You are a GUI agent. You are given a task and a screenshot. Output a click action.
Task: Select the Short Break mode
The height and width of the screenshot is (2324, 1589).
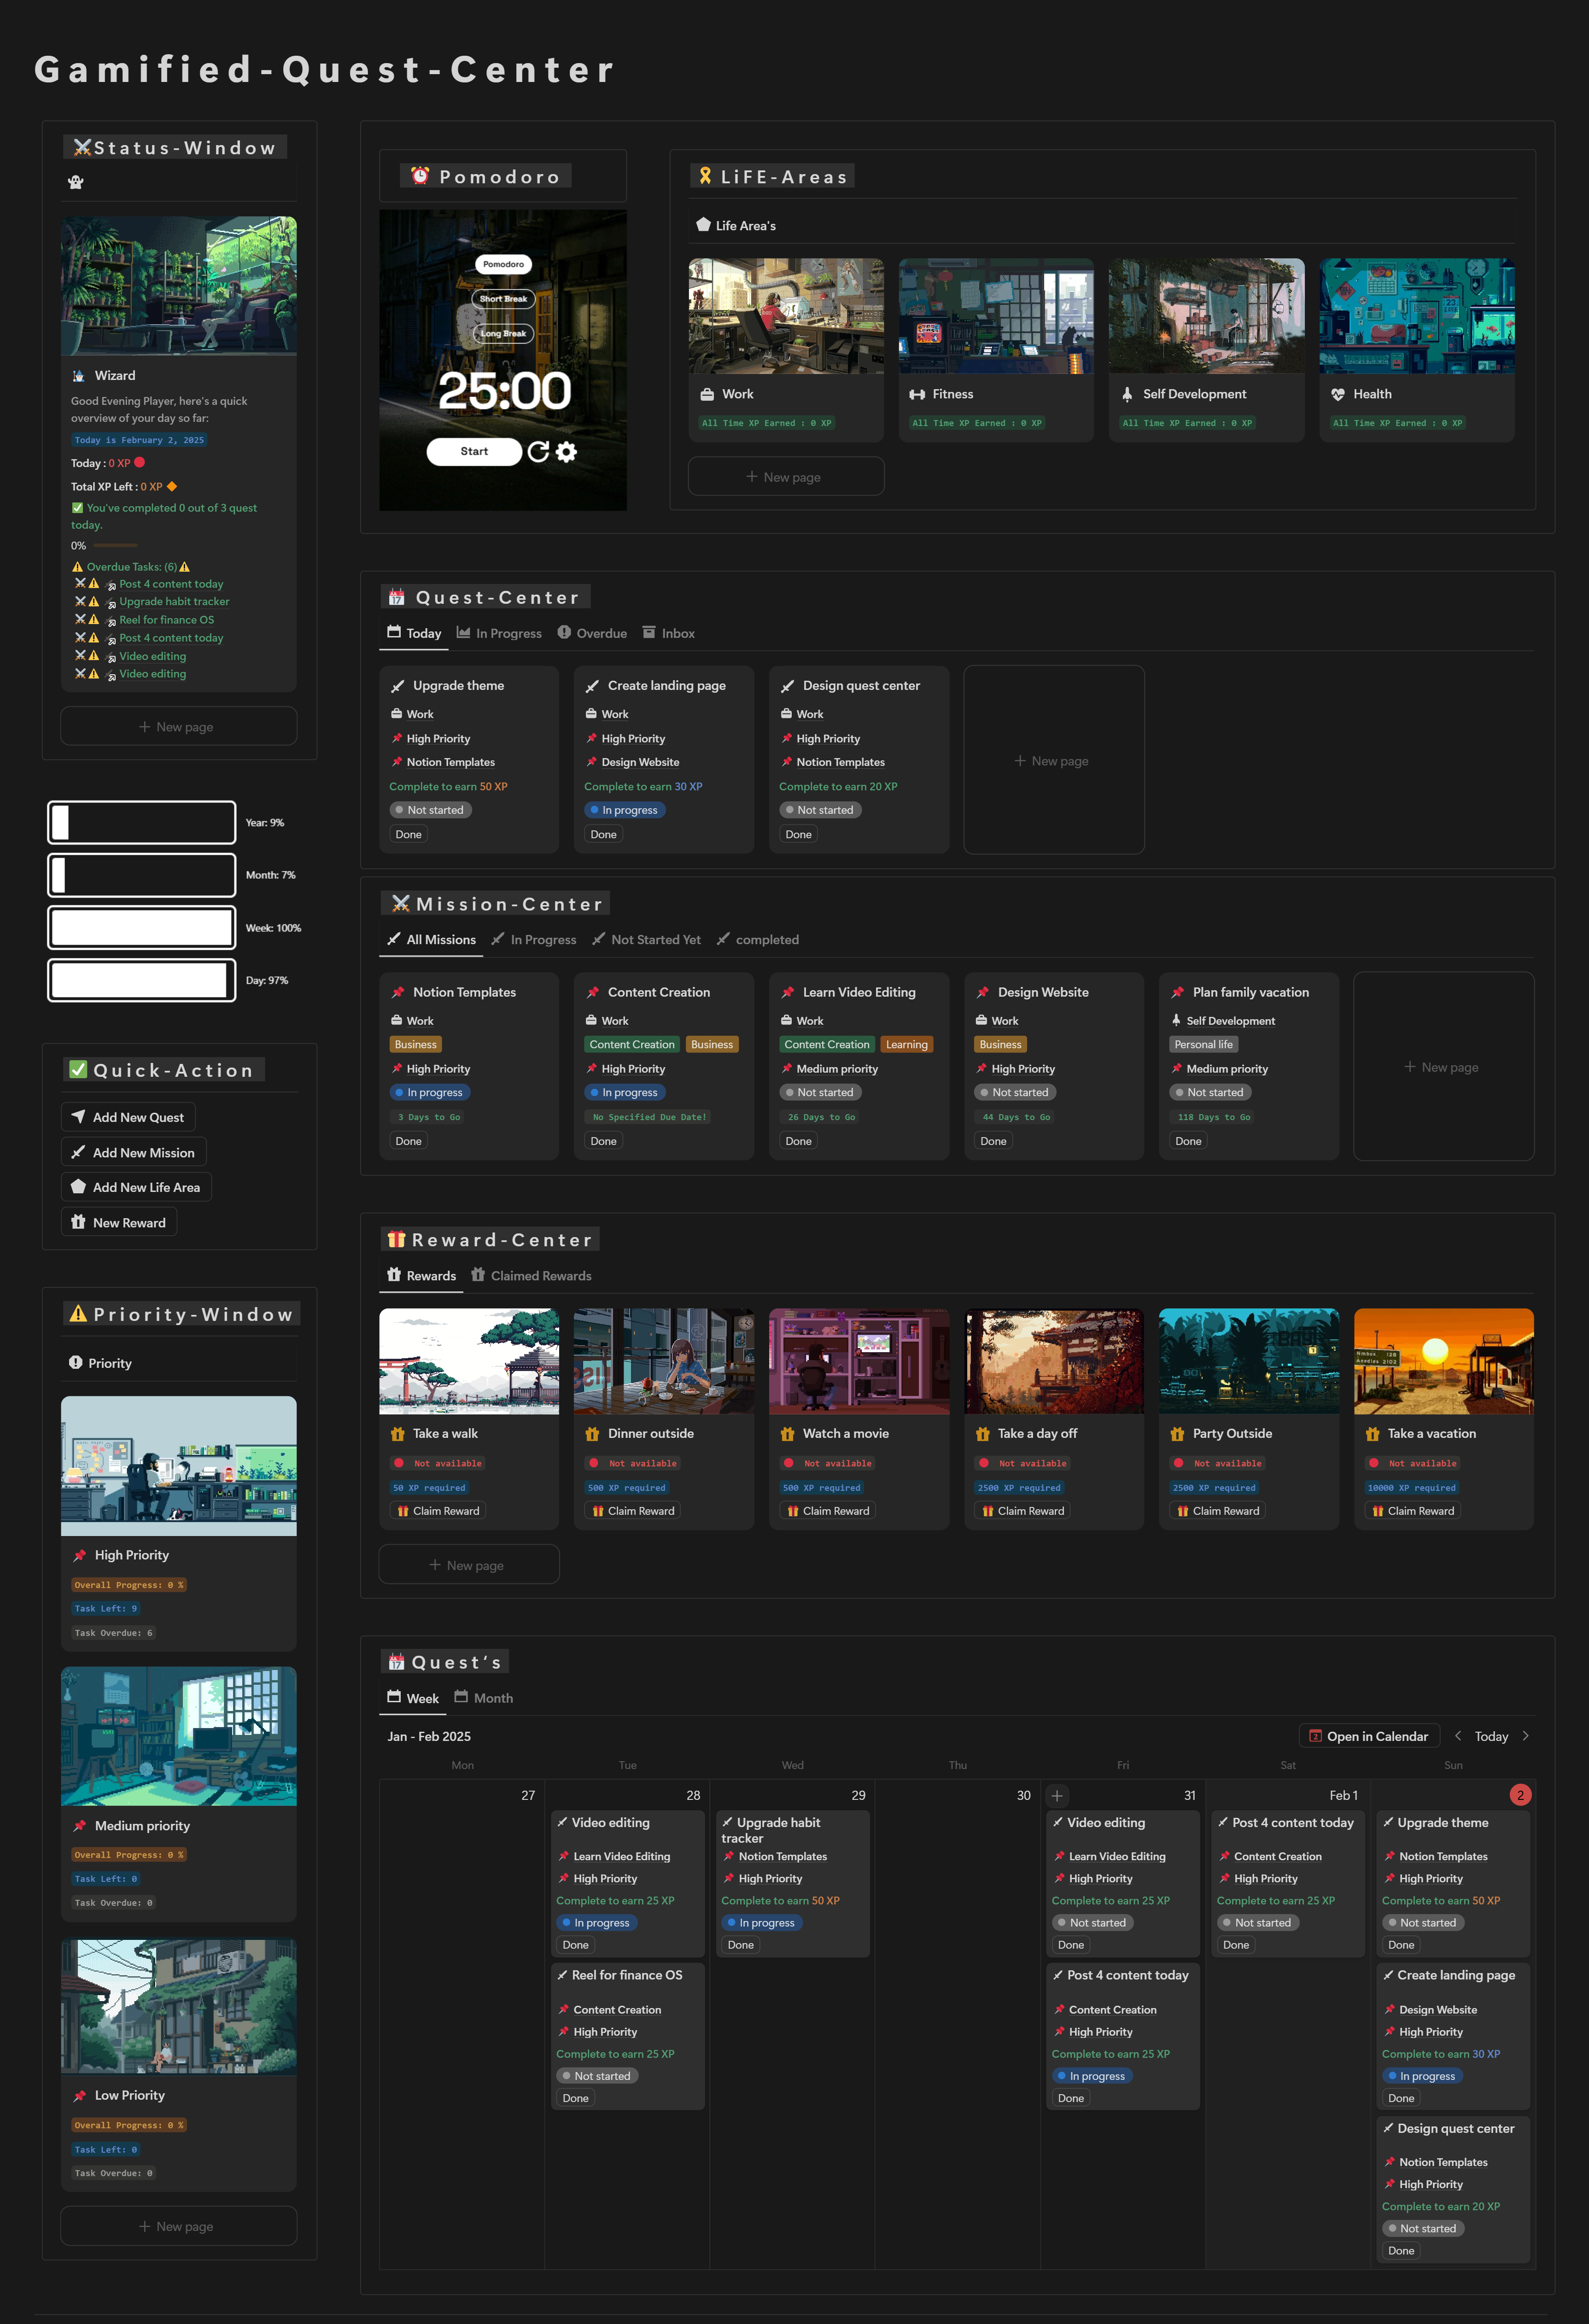coord(503,299)
